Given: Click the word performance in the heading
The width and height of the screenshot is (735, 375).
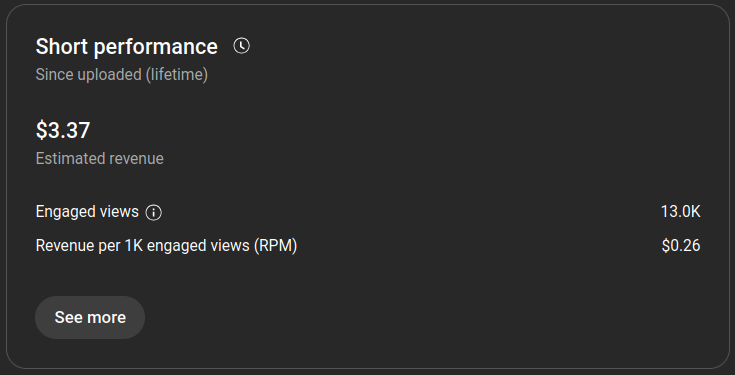Looking at the screenshot, I should tap(156, 47).
